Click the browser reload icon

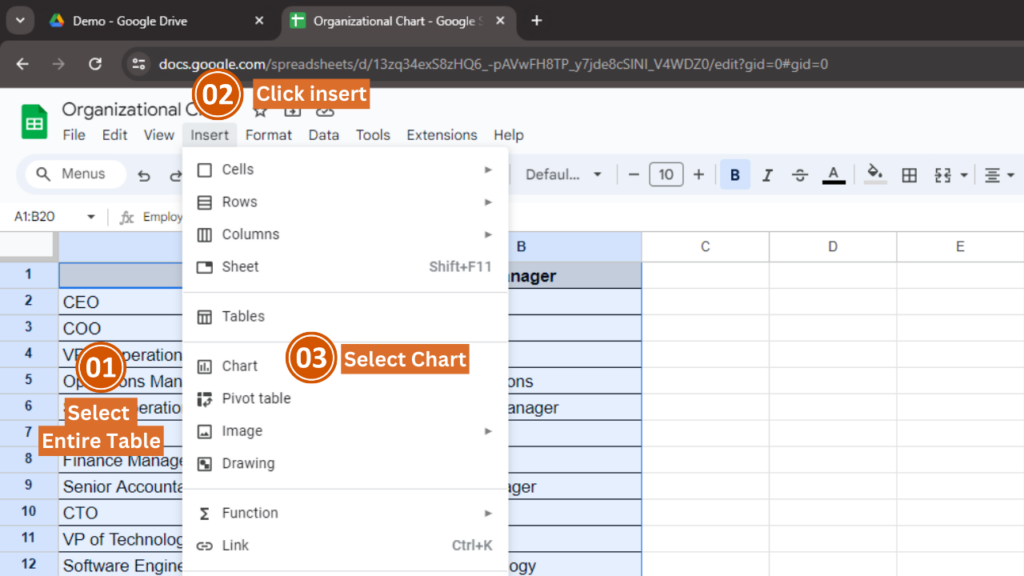pos(95,63)
